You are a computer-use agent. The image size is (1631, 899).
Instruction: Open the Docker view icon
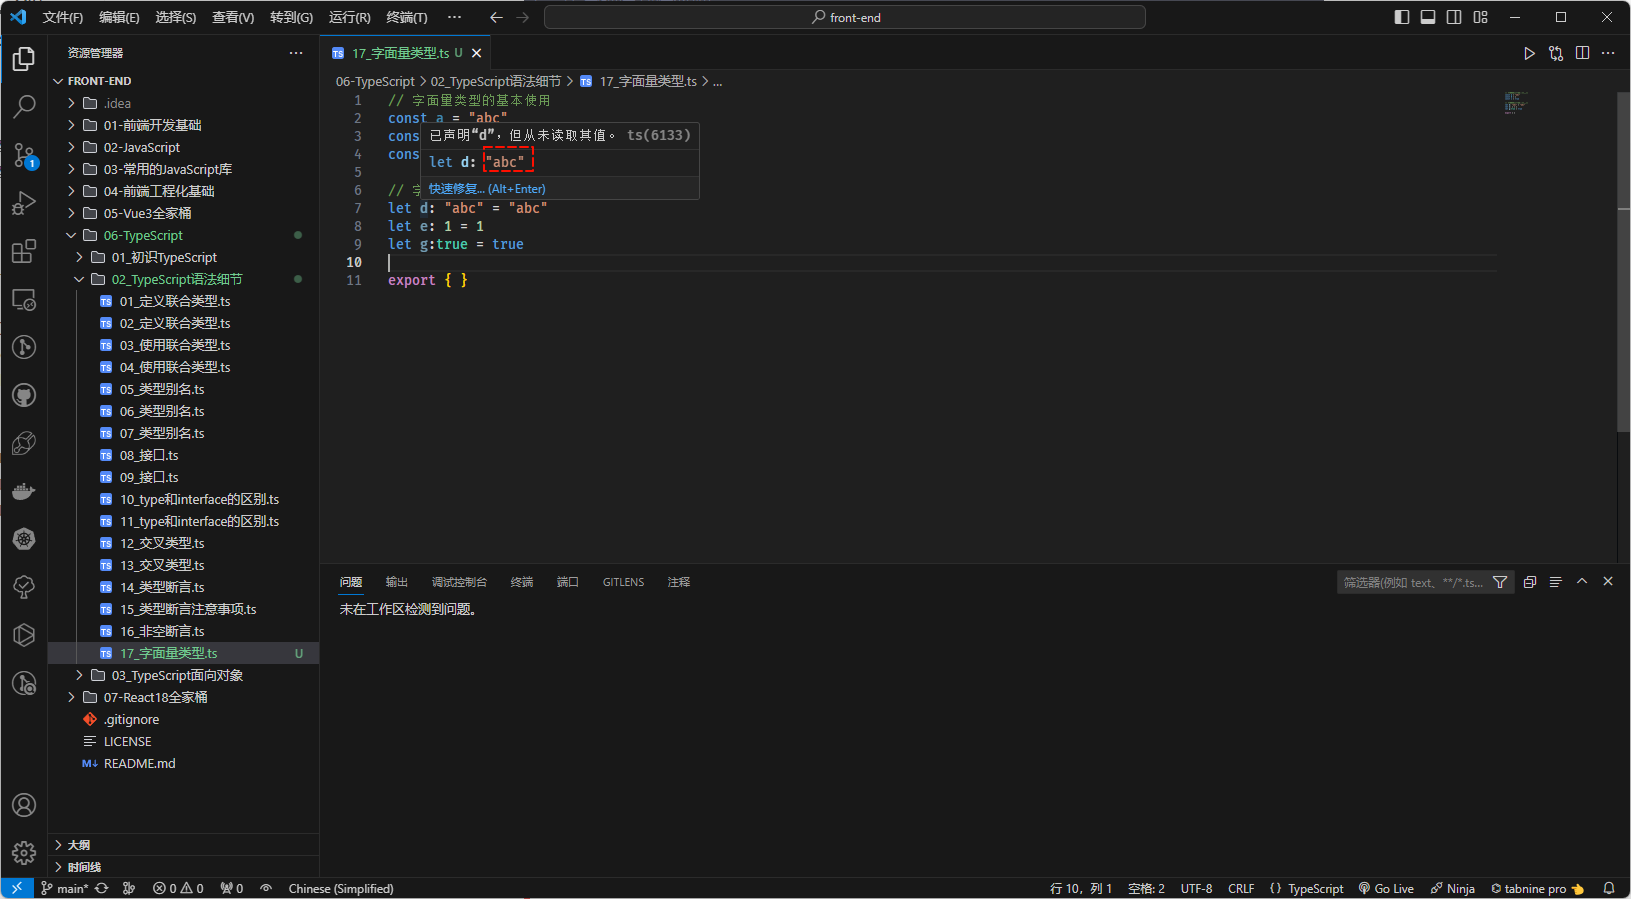pyautogui.click(x=24, y=491)
